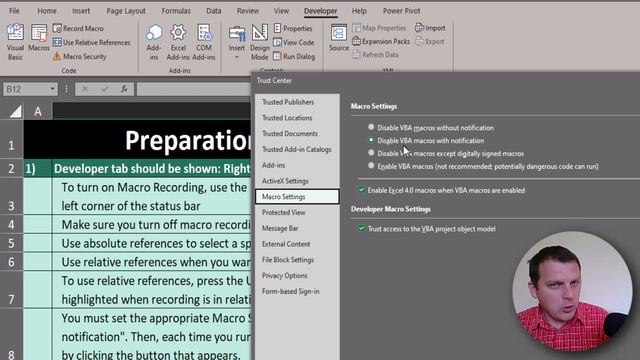Viewport: 640px width, 360px height.
Task: Click the confirm checkmark in formula bar
Action: click(104, 89)
